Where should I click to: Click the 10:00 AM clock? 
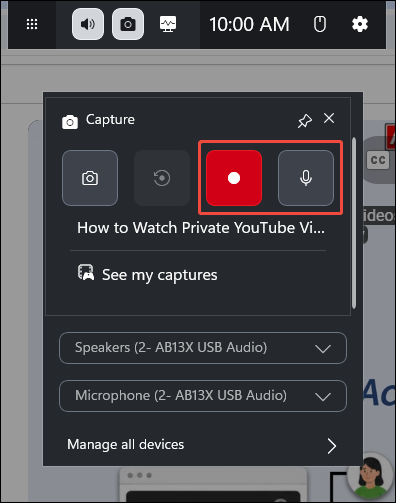(249, 24)
